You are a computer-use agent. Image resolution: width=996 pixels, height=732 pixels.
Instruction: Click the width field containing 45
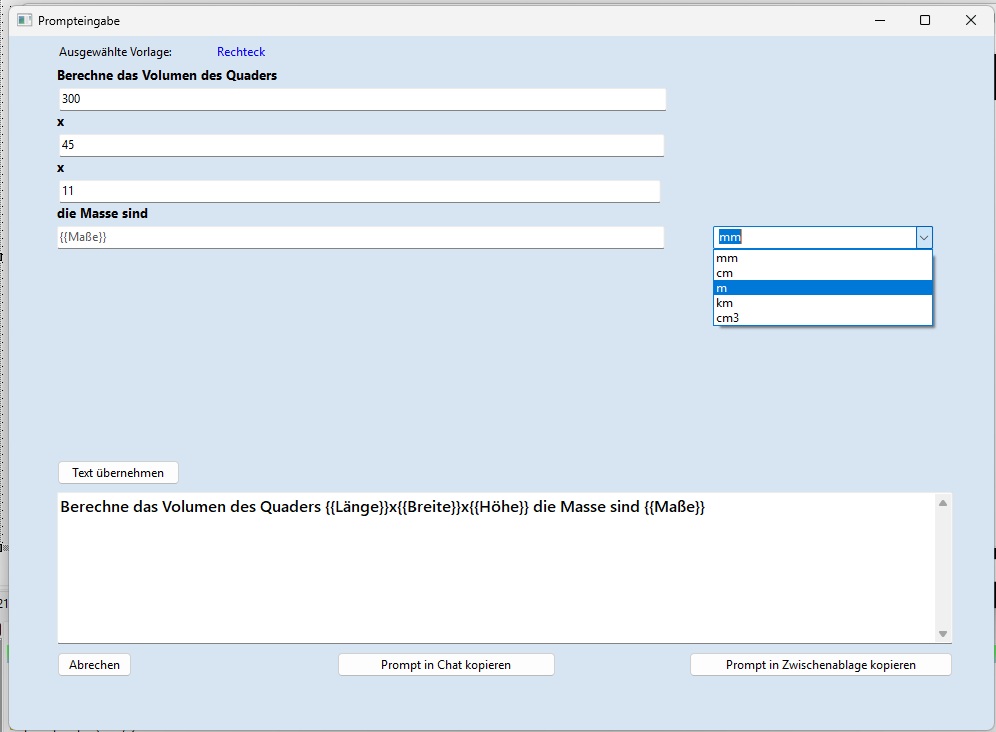point(360,145)
